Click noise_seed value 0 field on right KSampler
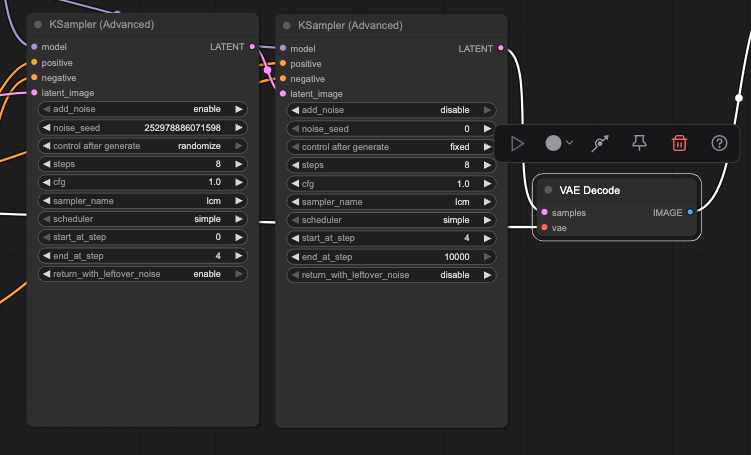 pyautogui.click(x=391, y=129)
